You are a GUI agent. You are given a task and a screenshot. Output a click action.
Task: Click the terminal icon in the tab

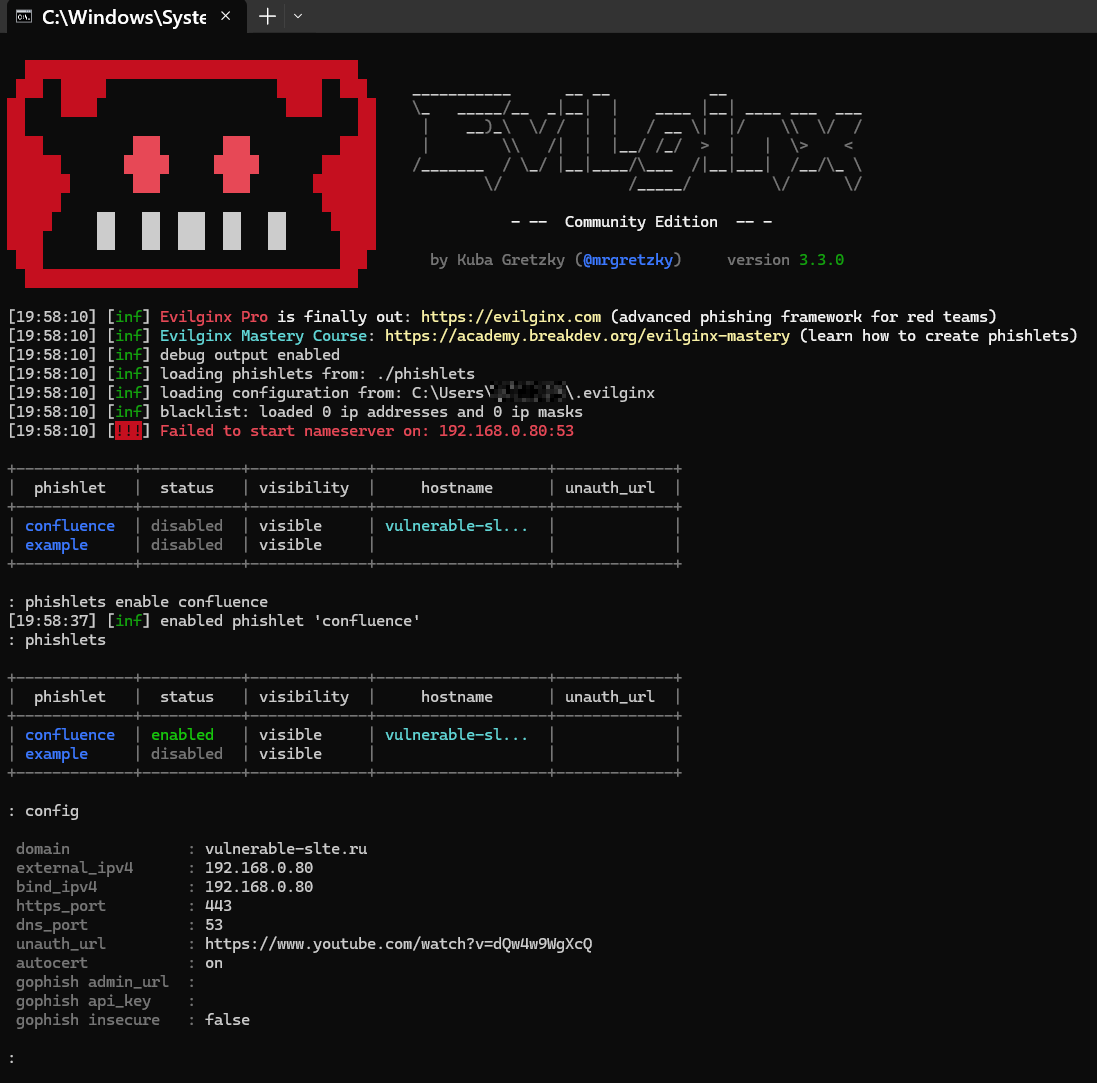pyautogui.click(x=24, y=16)
